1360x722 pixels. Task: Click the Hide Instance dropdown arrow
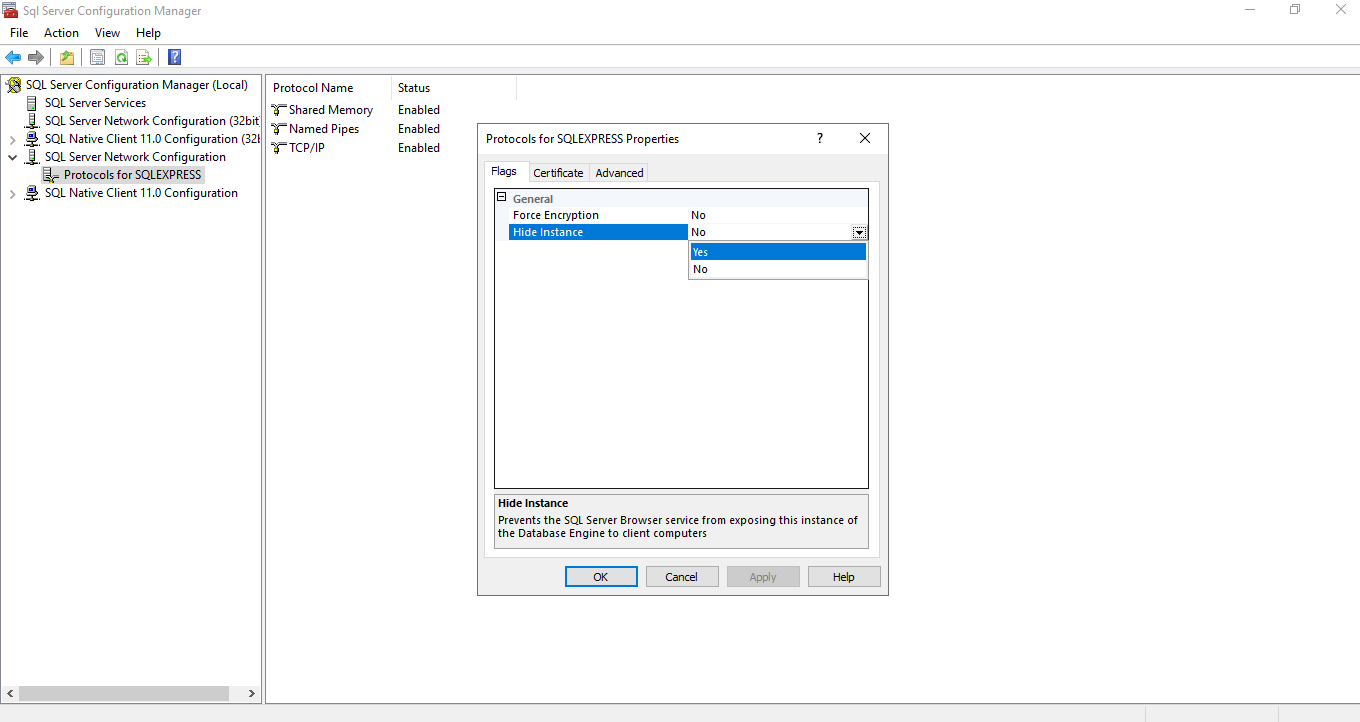point(859,232)
